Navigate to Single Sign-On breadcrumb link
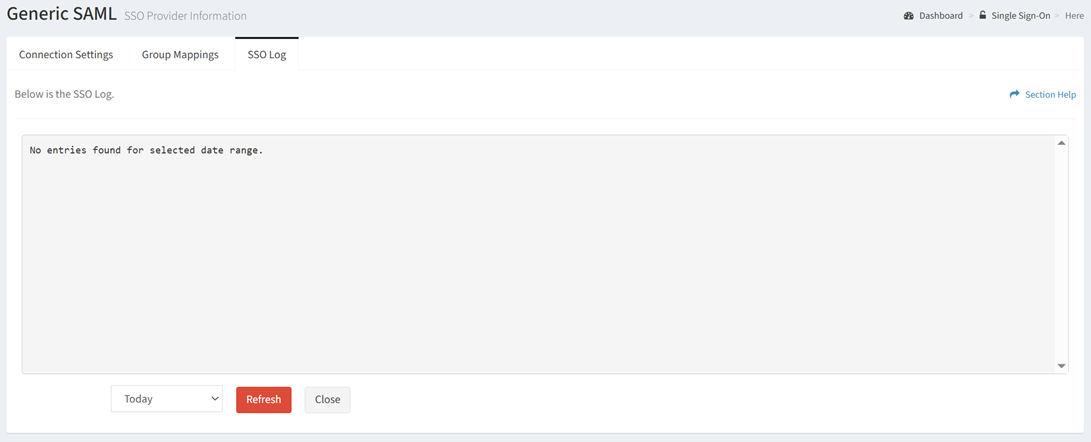1091x442 pixels. click(1021, 15)
